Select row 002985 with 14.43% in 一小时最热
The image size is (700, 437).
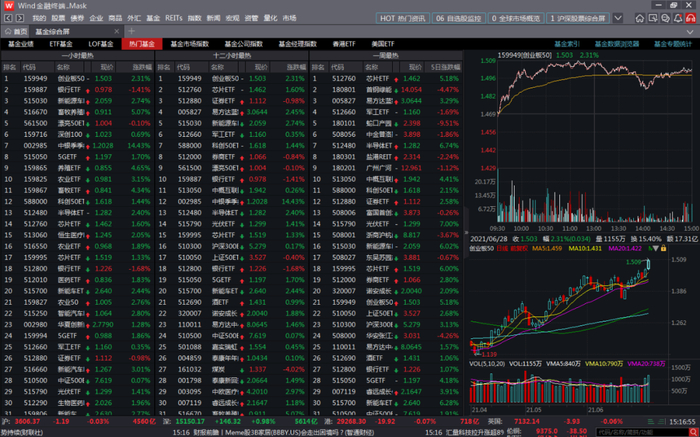[77, 146]
